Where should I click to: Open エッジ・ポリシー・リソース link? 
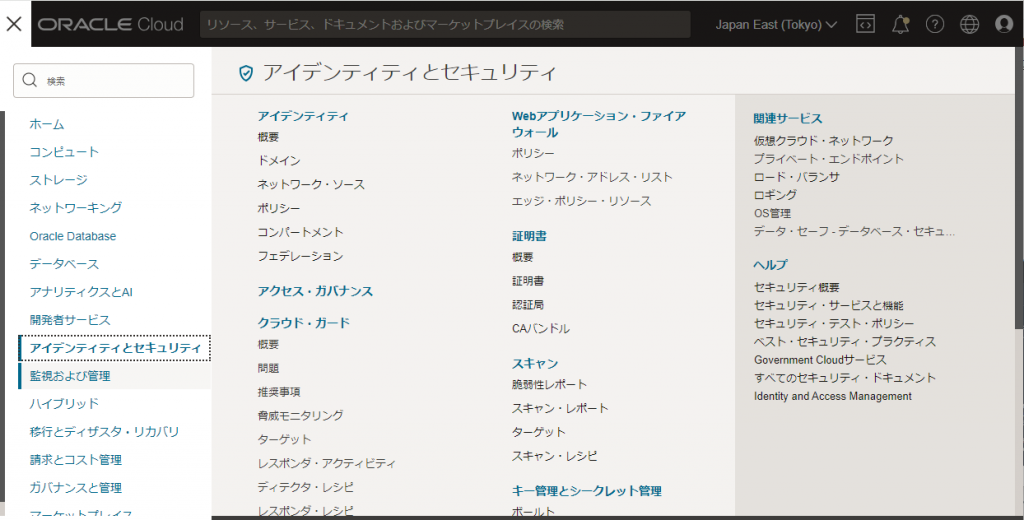click(x=581, y=201)
